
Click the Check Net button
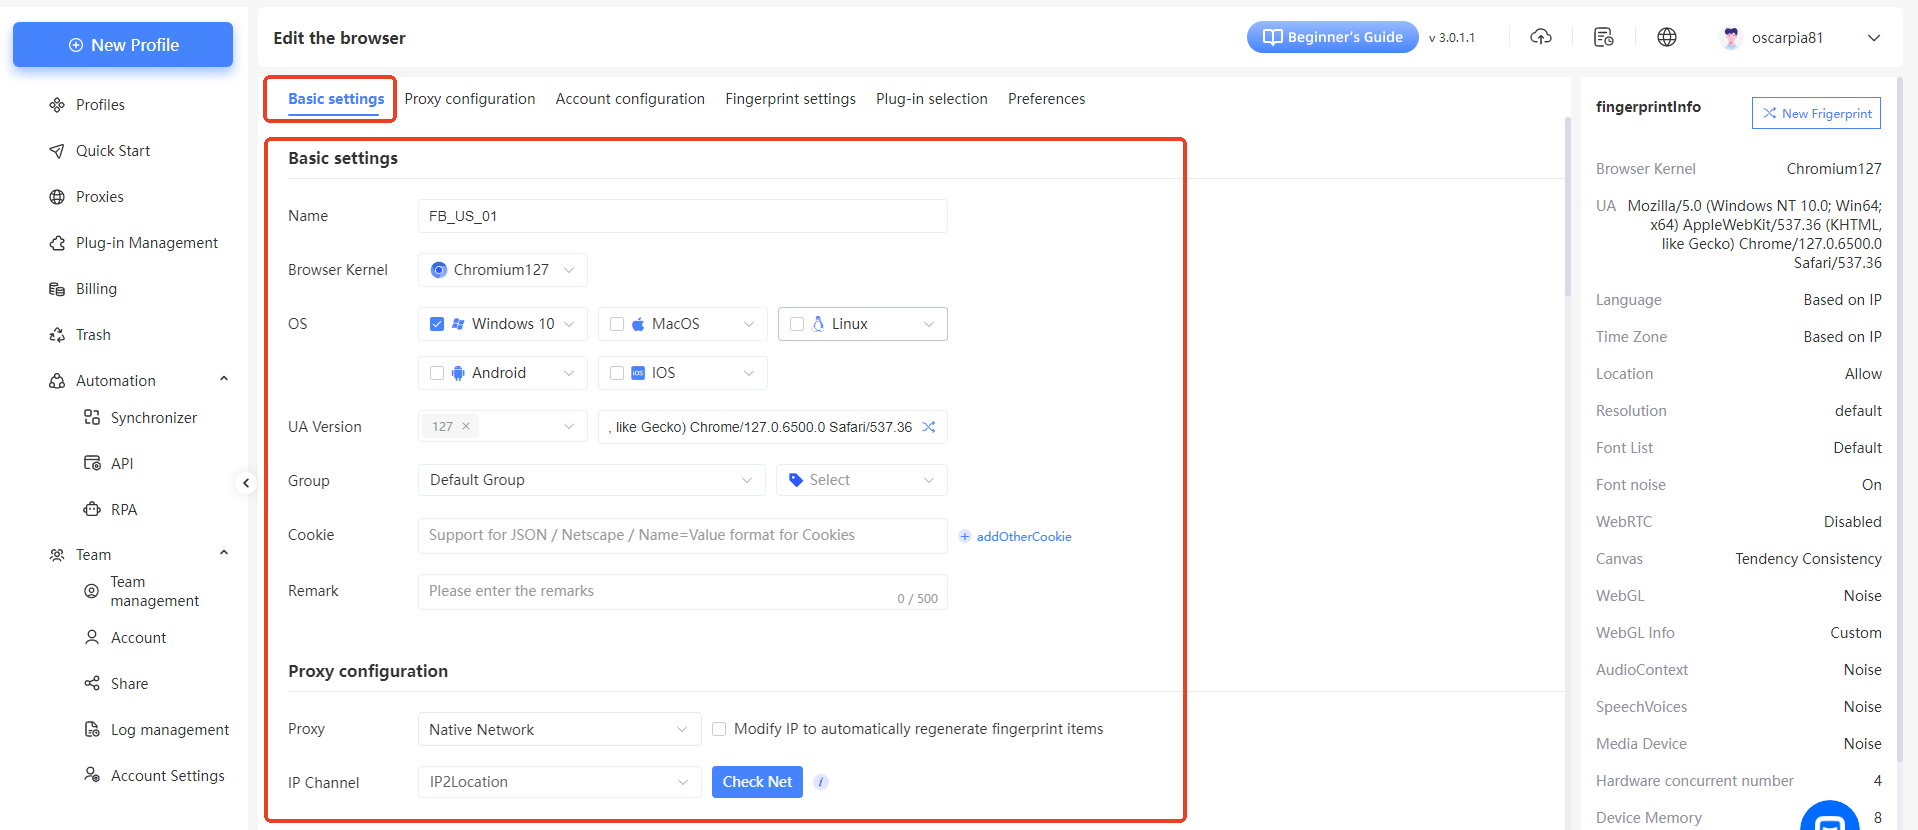tap(757, 782)
